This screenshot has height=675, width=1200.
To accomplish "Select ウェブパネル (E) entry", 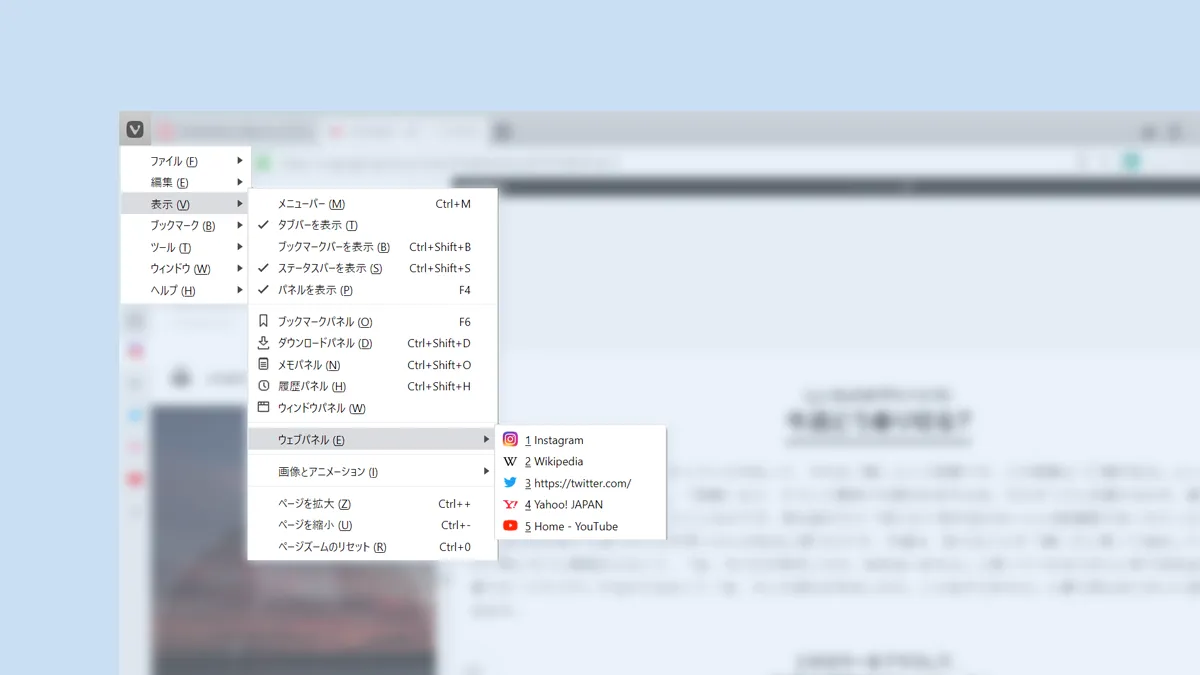I will click(372, 439).
